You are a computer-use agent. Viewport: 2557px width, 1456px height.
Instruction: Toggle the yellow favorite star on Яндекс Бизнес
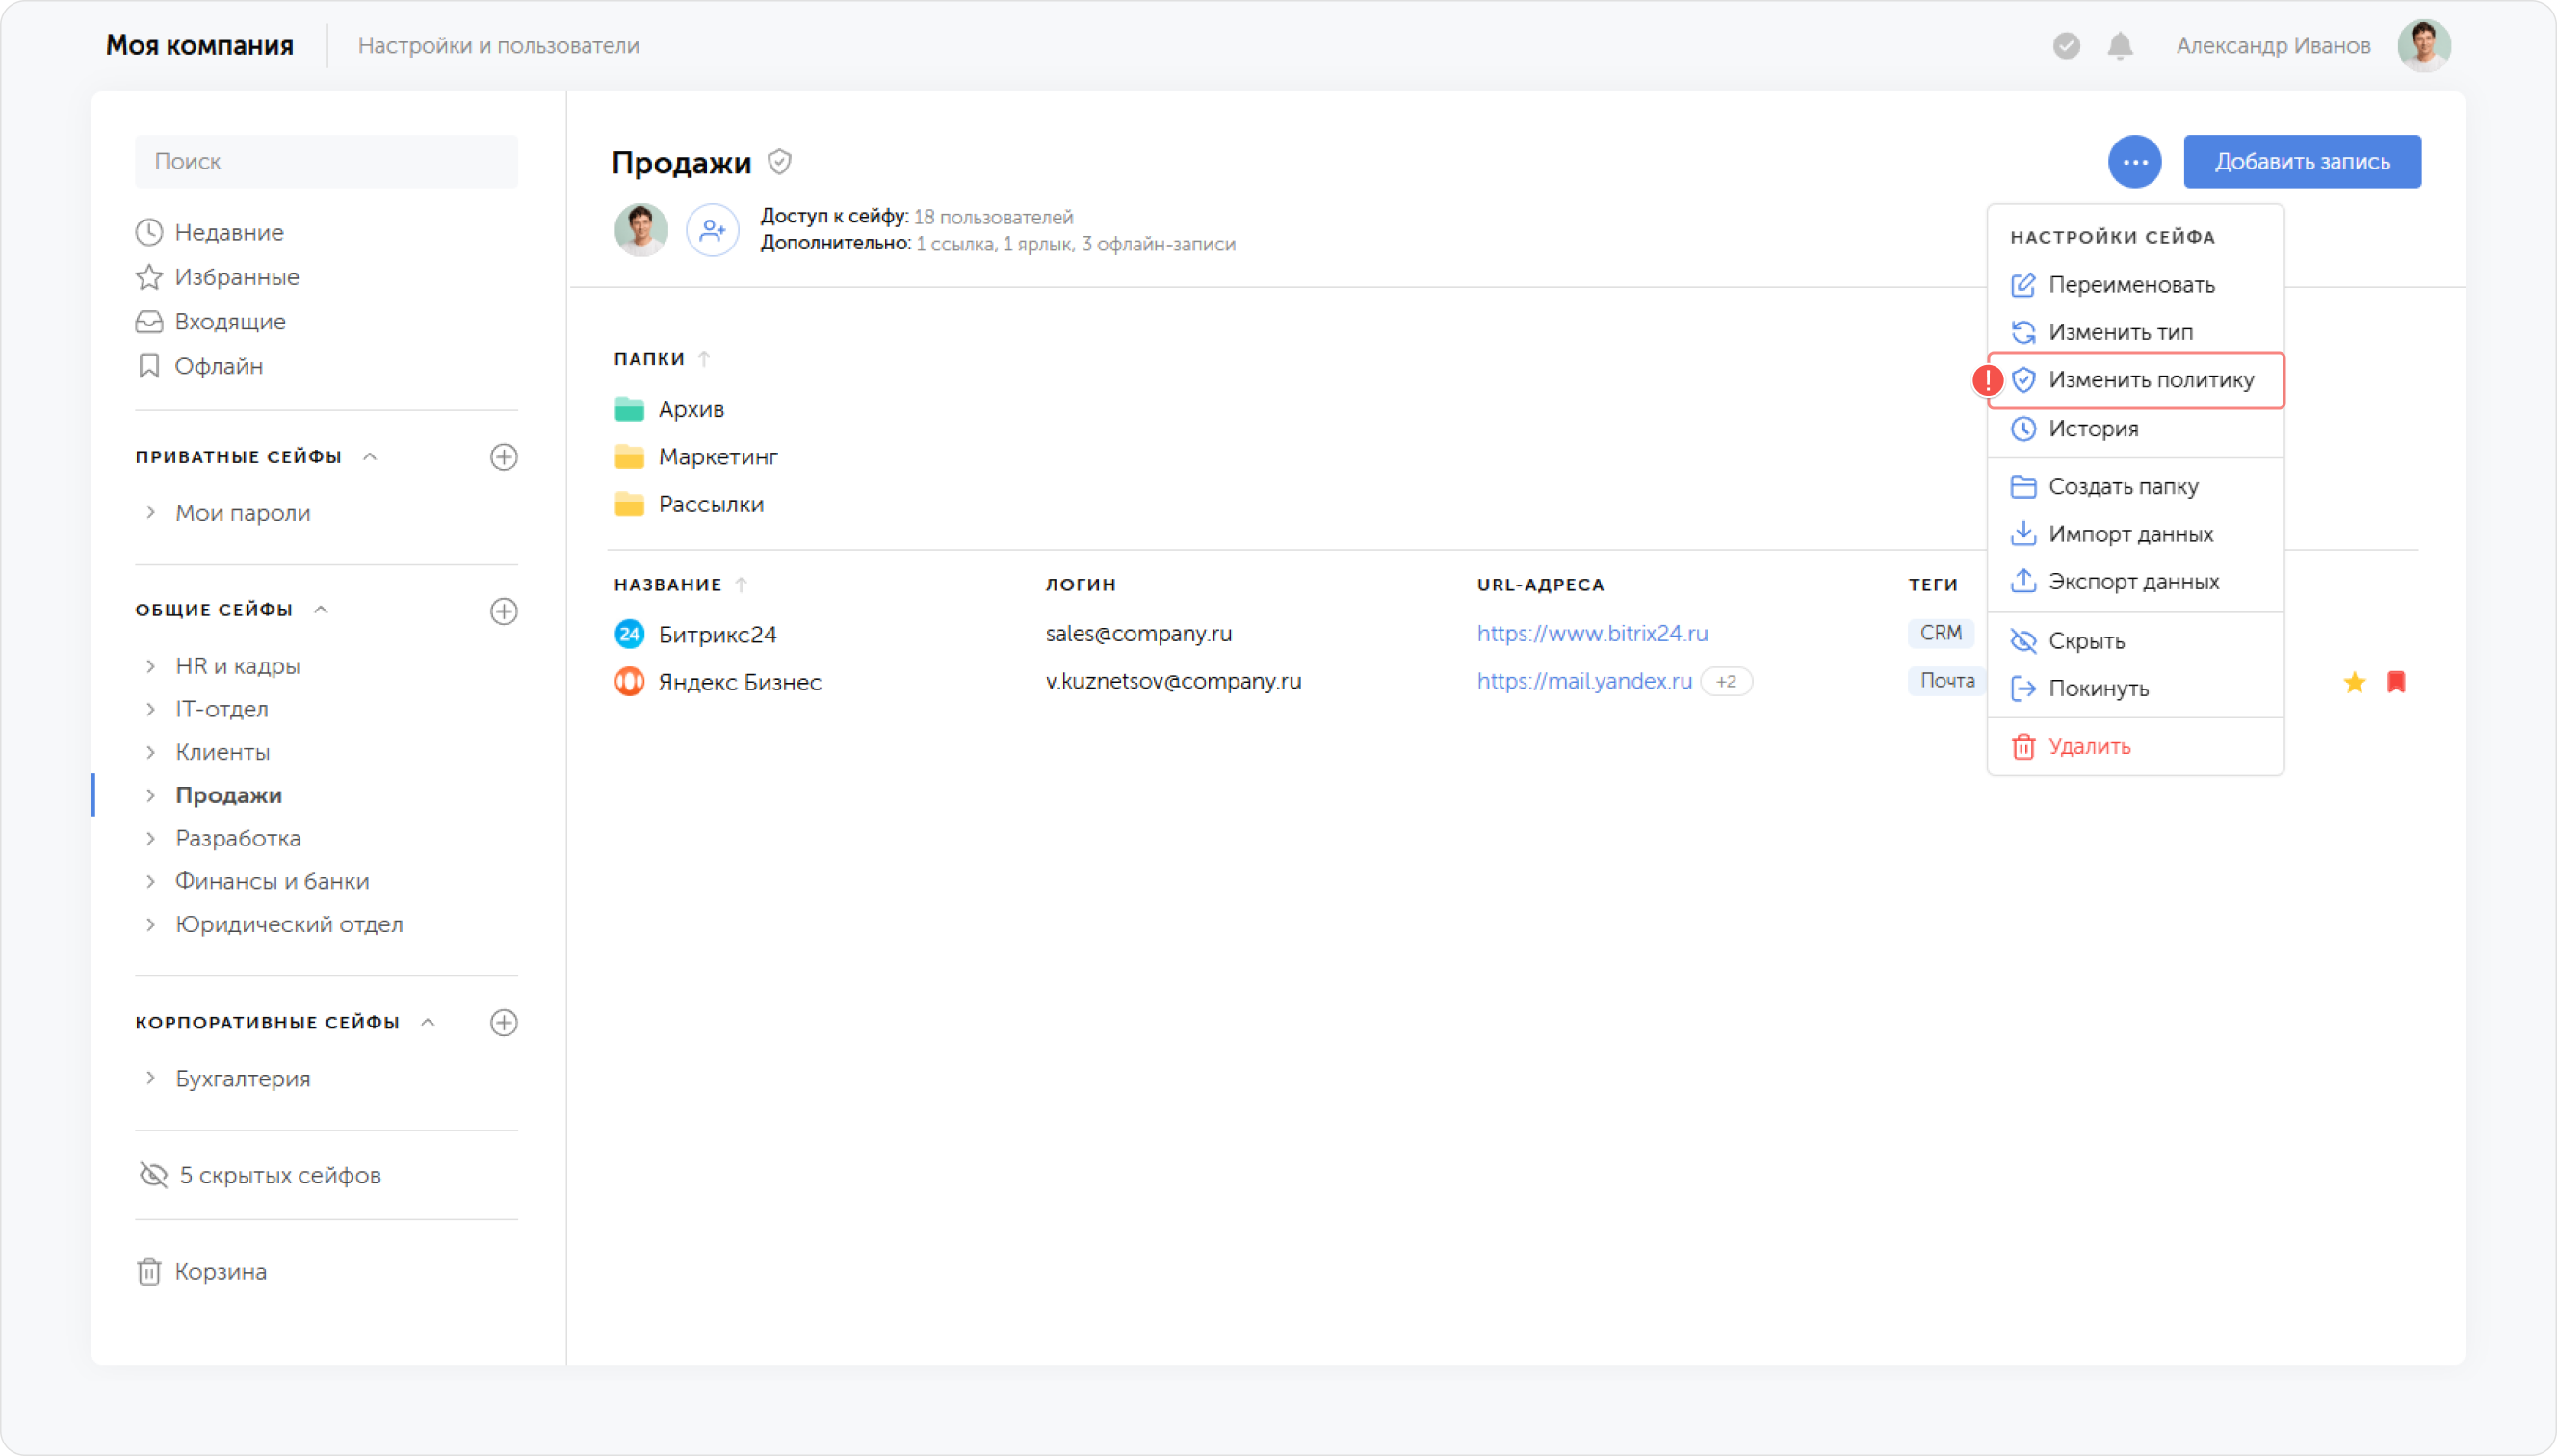[2354, 682]
